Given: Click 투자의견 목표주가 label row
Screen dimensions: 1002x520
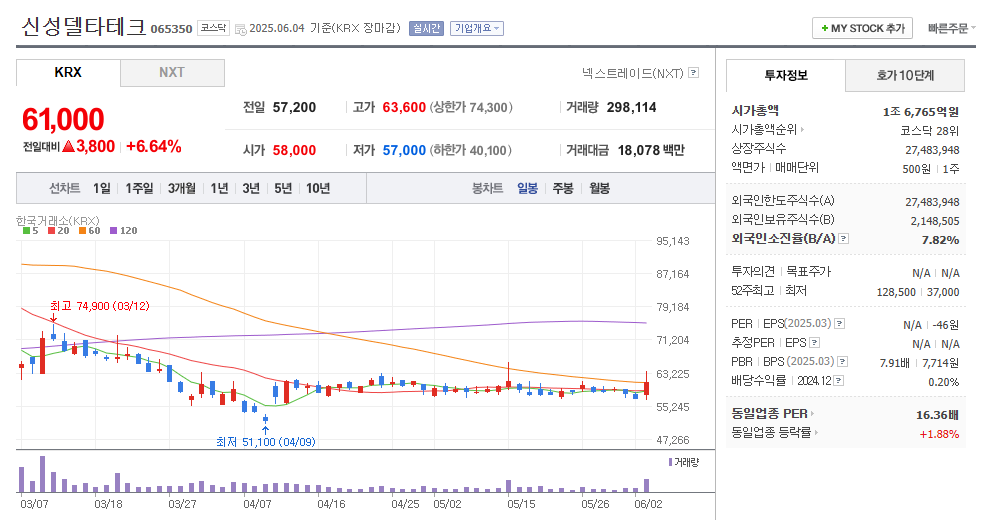Looking at the screenshot, I should coord(781,271).
